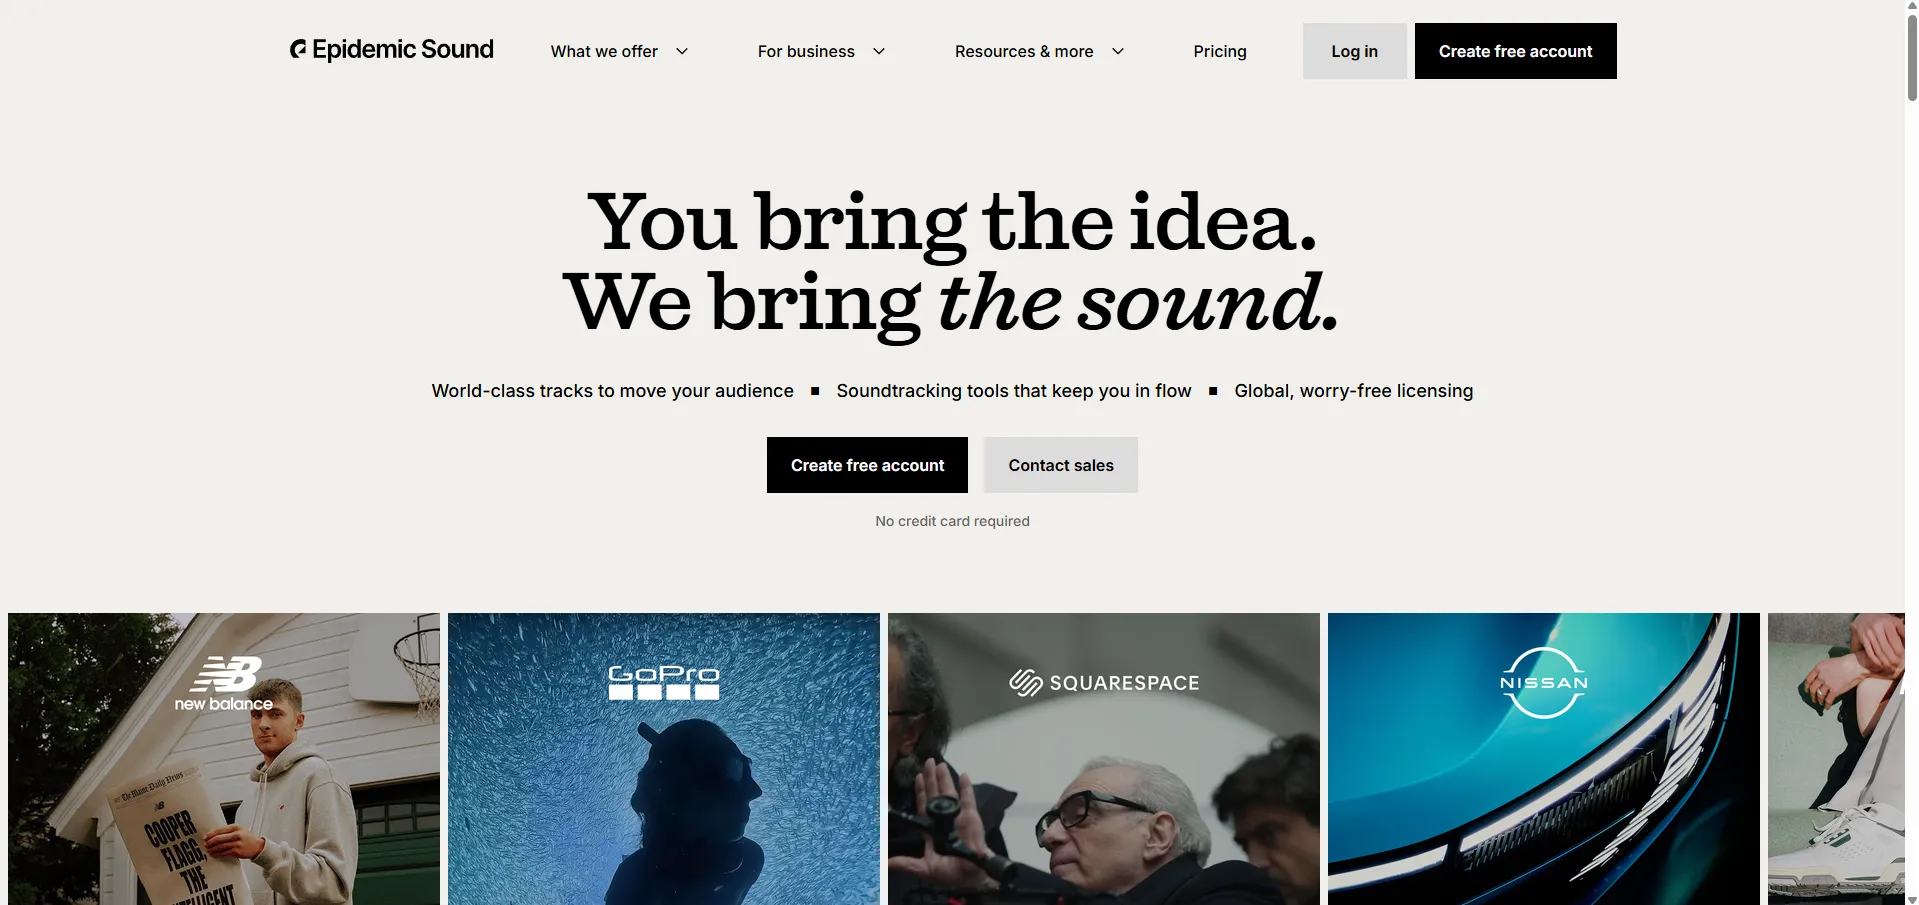Click Create free account below the headline
Viewport: 1919px width, 905px height.
pyautogui.click(x=867, y=465)
